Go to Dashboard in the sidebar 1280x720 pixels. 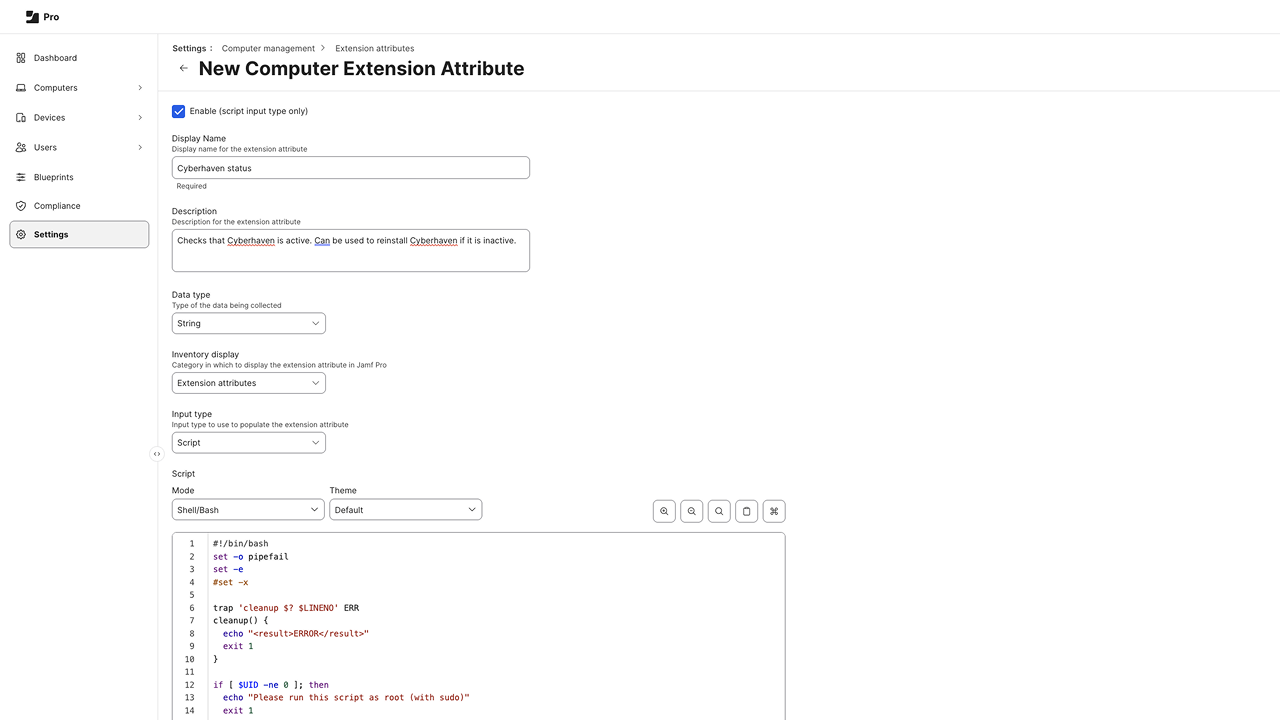click(55, 58)
